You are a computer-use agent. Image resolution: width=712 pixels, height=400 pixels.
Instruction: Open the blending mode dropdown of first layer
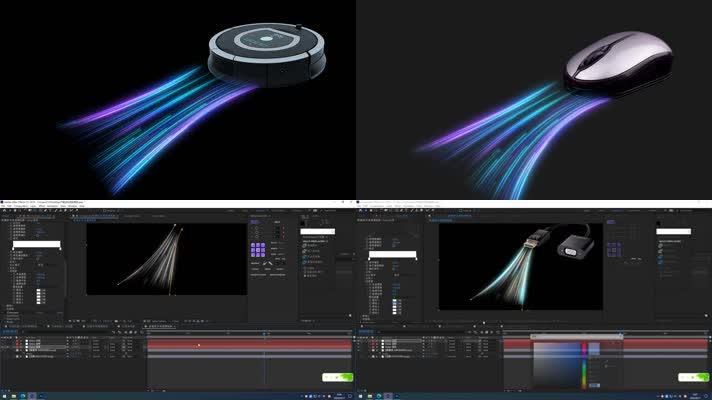coord(95,341)
